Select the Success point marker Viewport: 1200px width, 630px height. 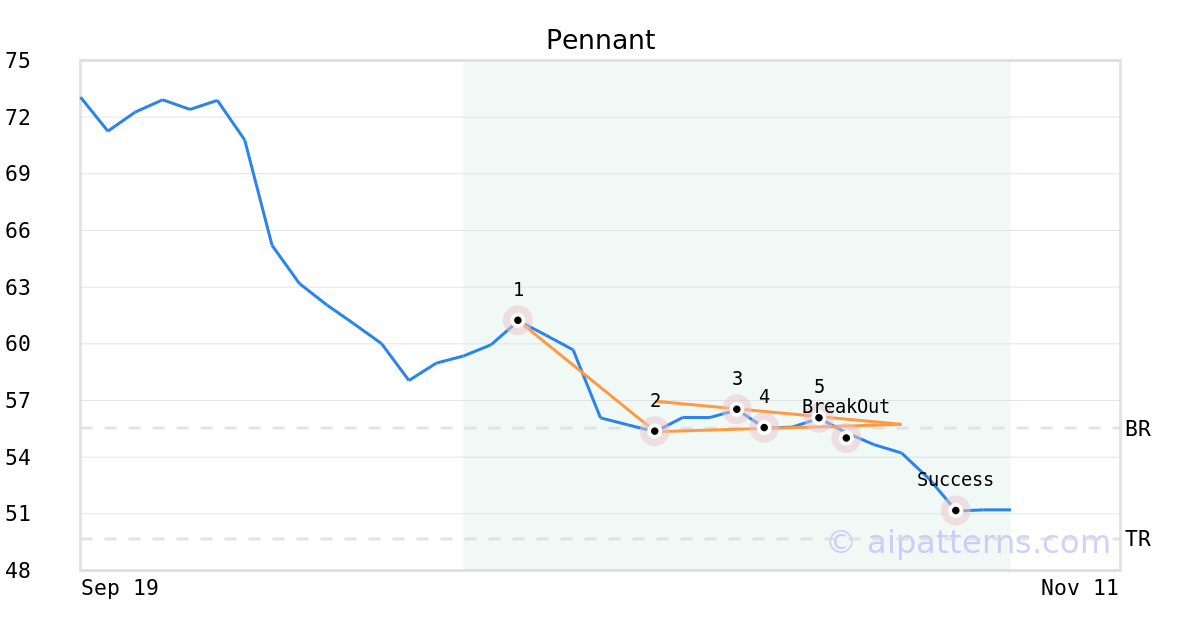pyautogui.click(x=955, y=510)
